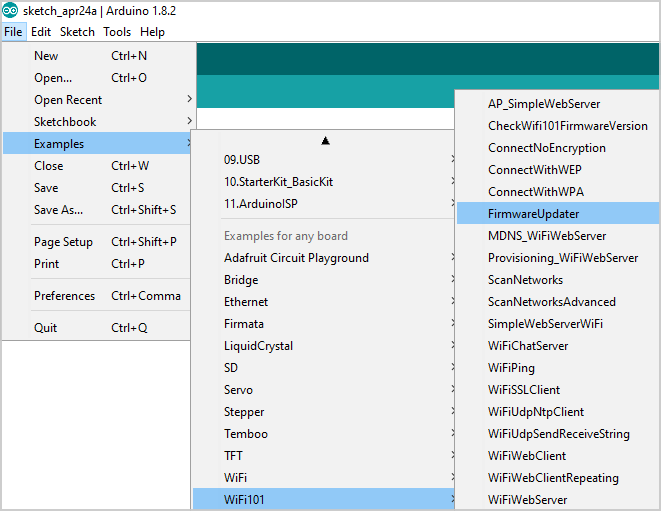Choose Print in the File menu
Viewport: 661px width, 511px height.
click(x=98, y=264)
